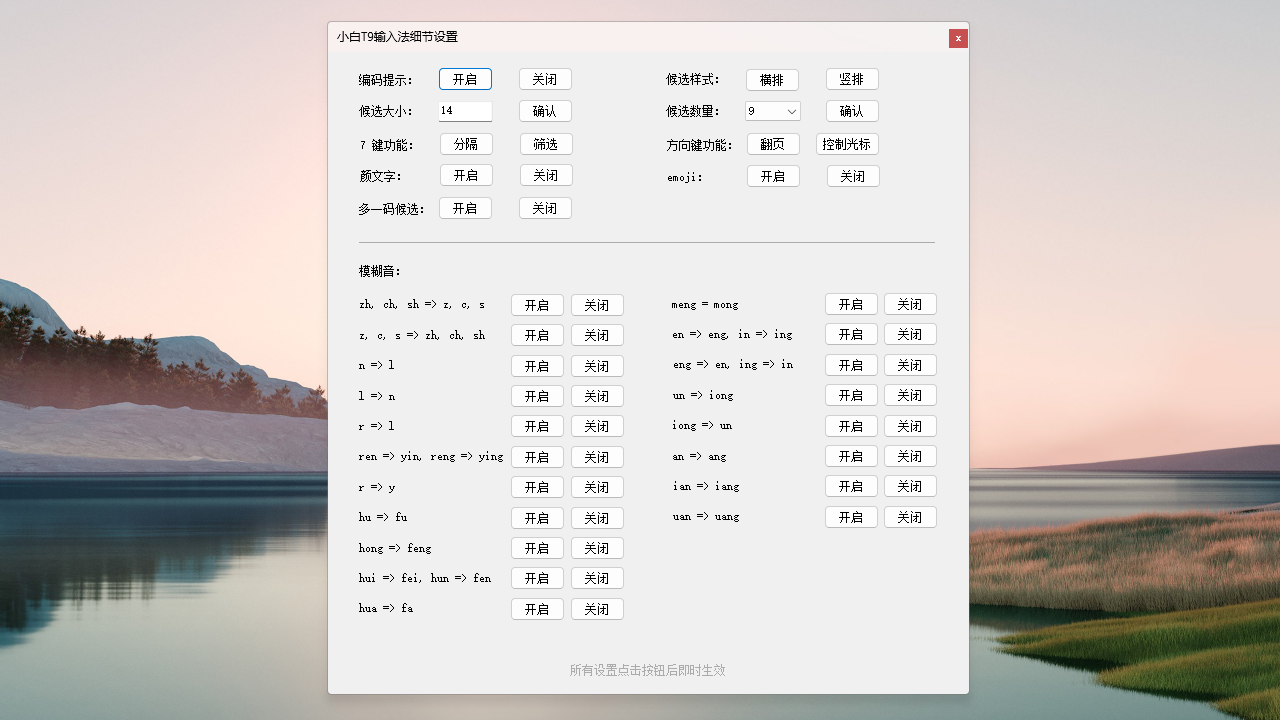Disable 编码提示 with the 关闭 button
Image resolution: width=1280 pixels, height=720 pixels.
(545, 79)
